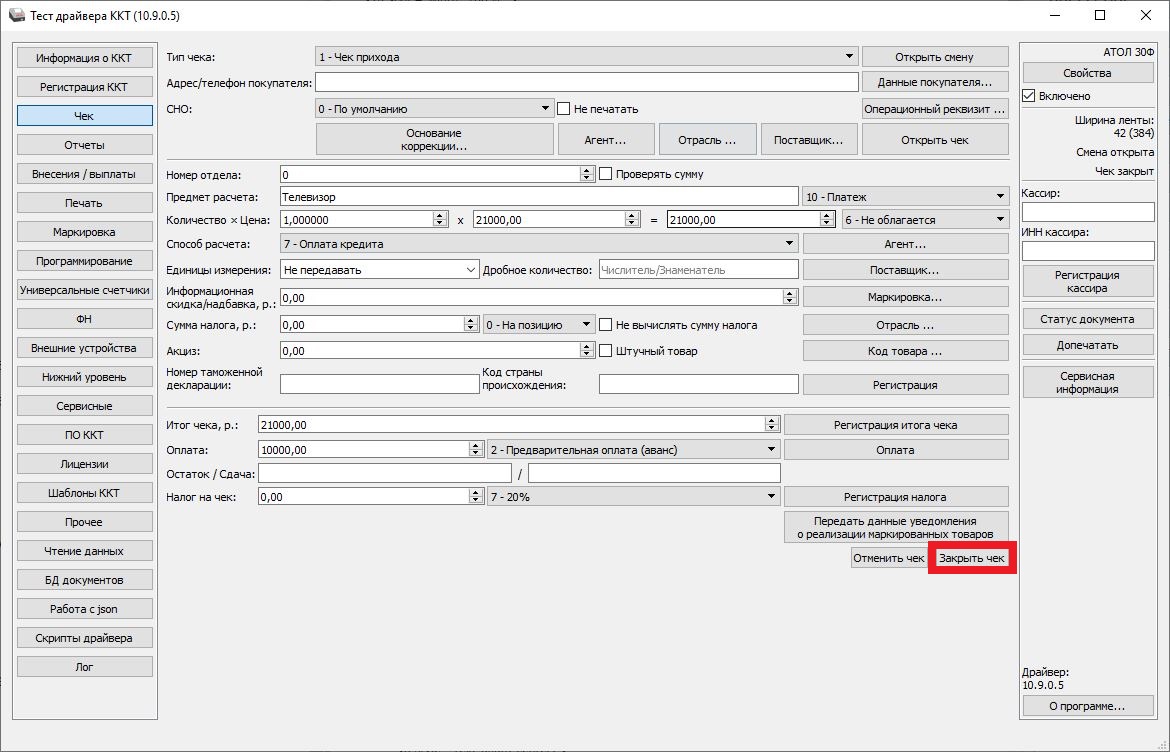The width and height of the screenshot is (1170, 752).
Task: Click the 'Открыть смену' button
Action: click(x=934, y=57)
